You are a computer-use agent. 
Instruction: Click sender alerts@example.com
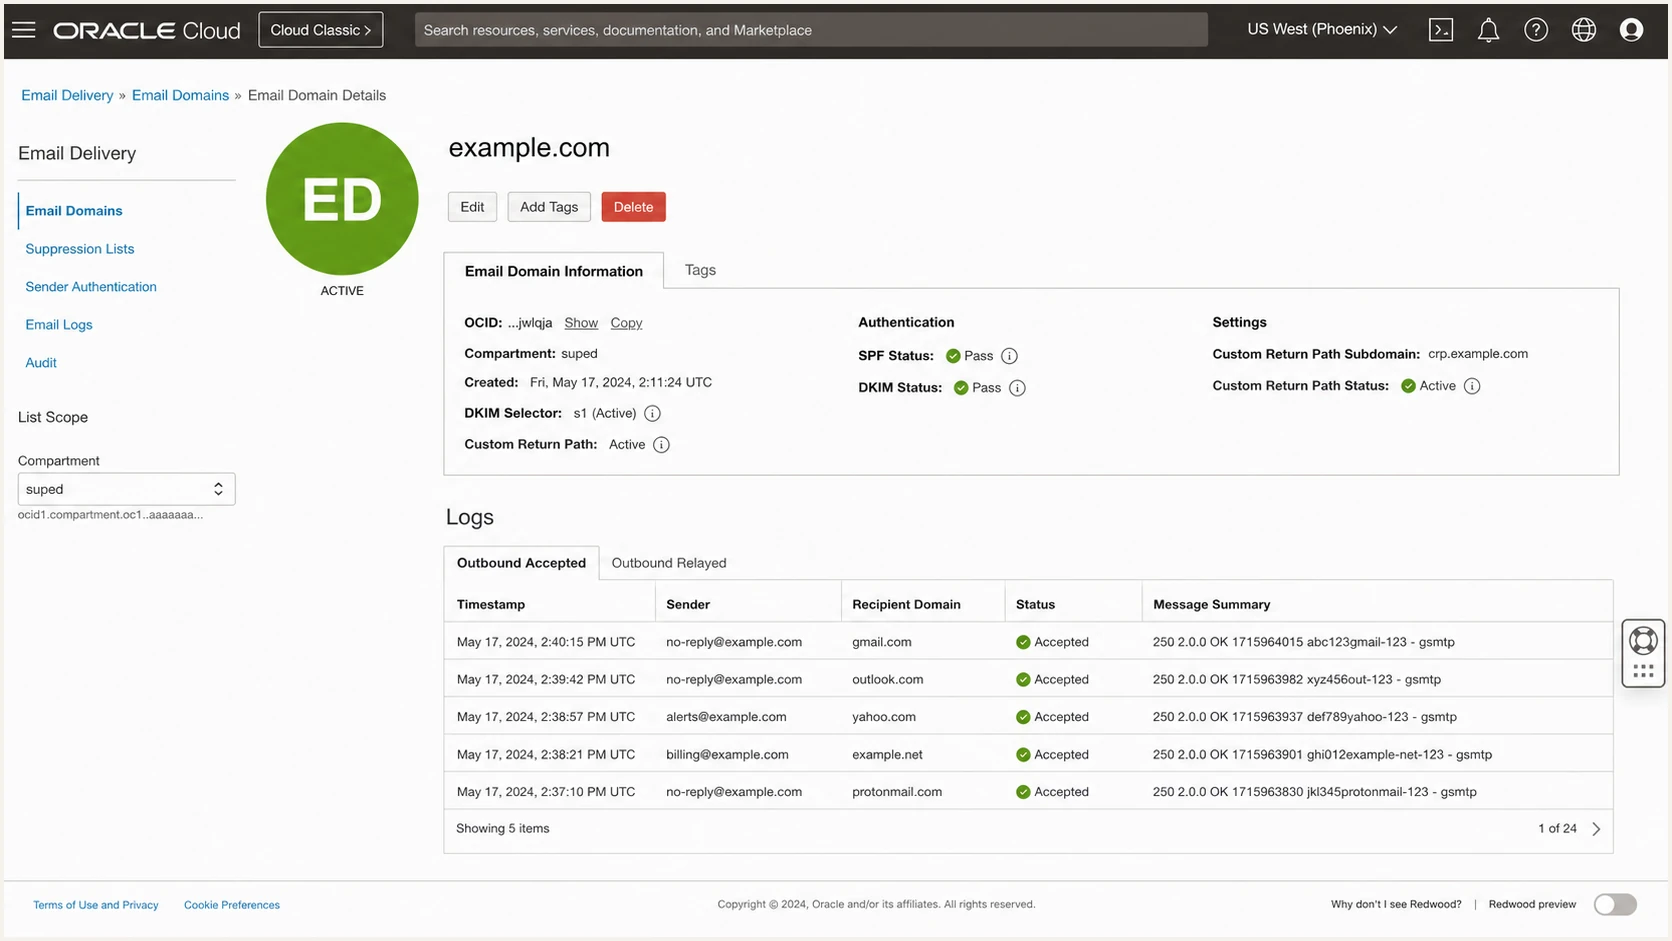point(726,717)
